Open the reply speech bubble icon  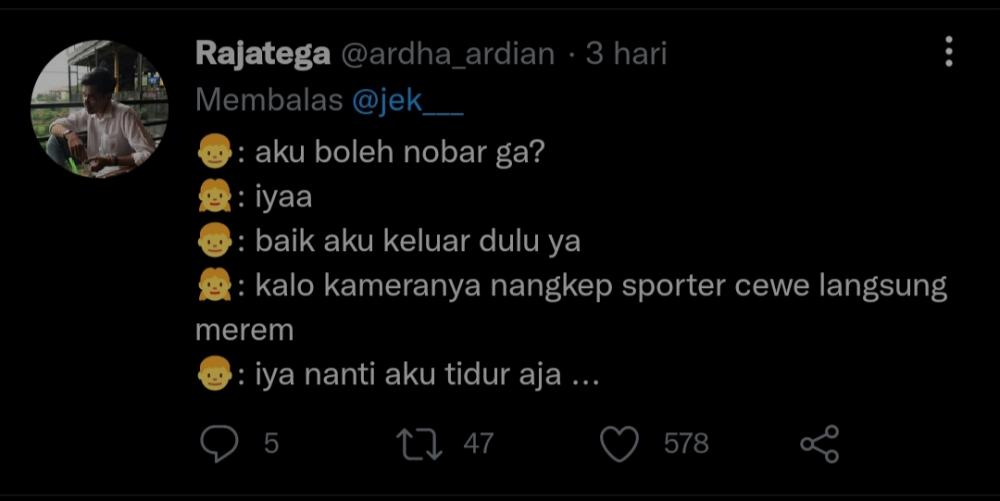219,443
